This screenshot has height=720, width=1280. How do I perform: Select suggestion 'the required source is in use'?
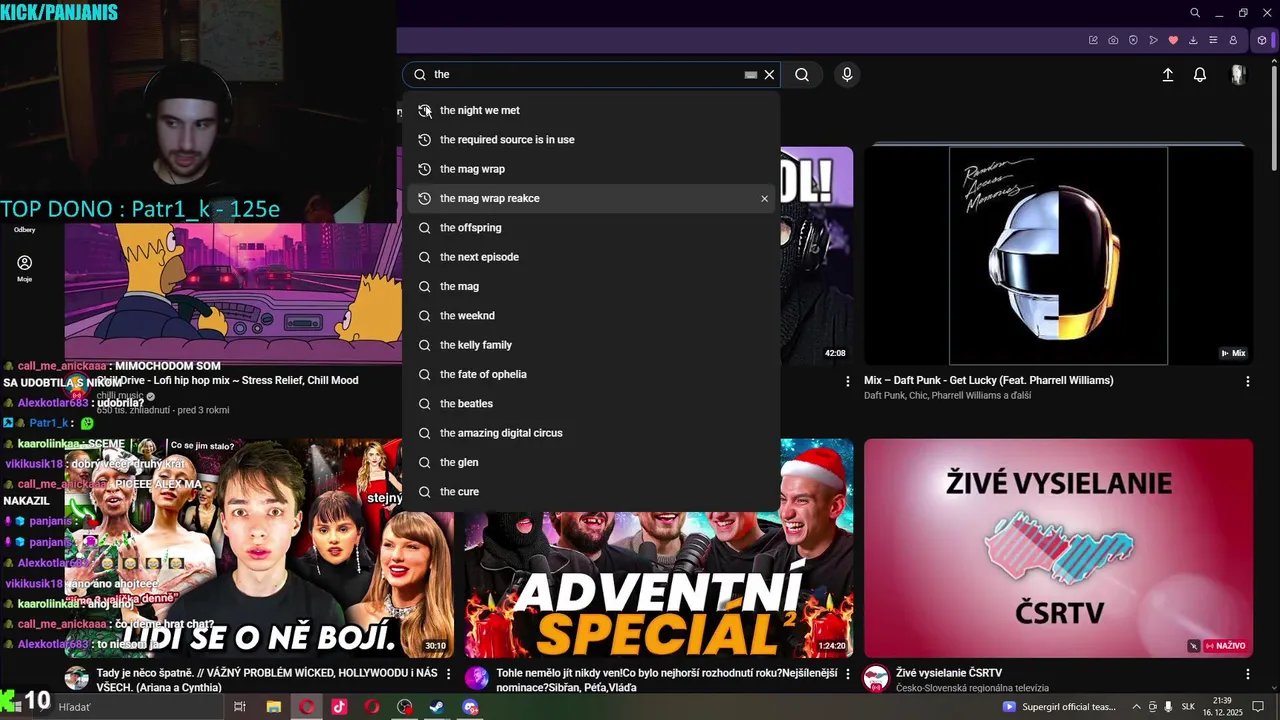592,140
